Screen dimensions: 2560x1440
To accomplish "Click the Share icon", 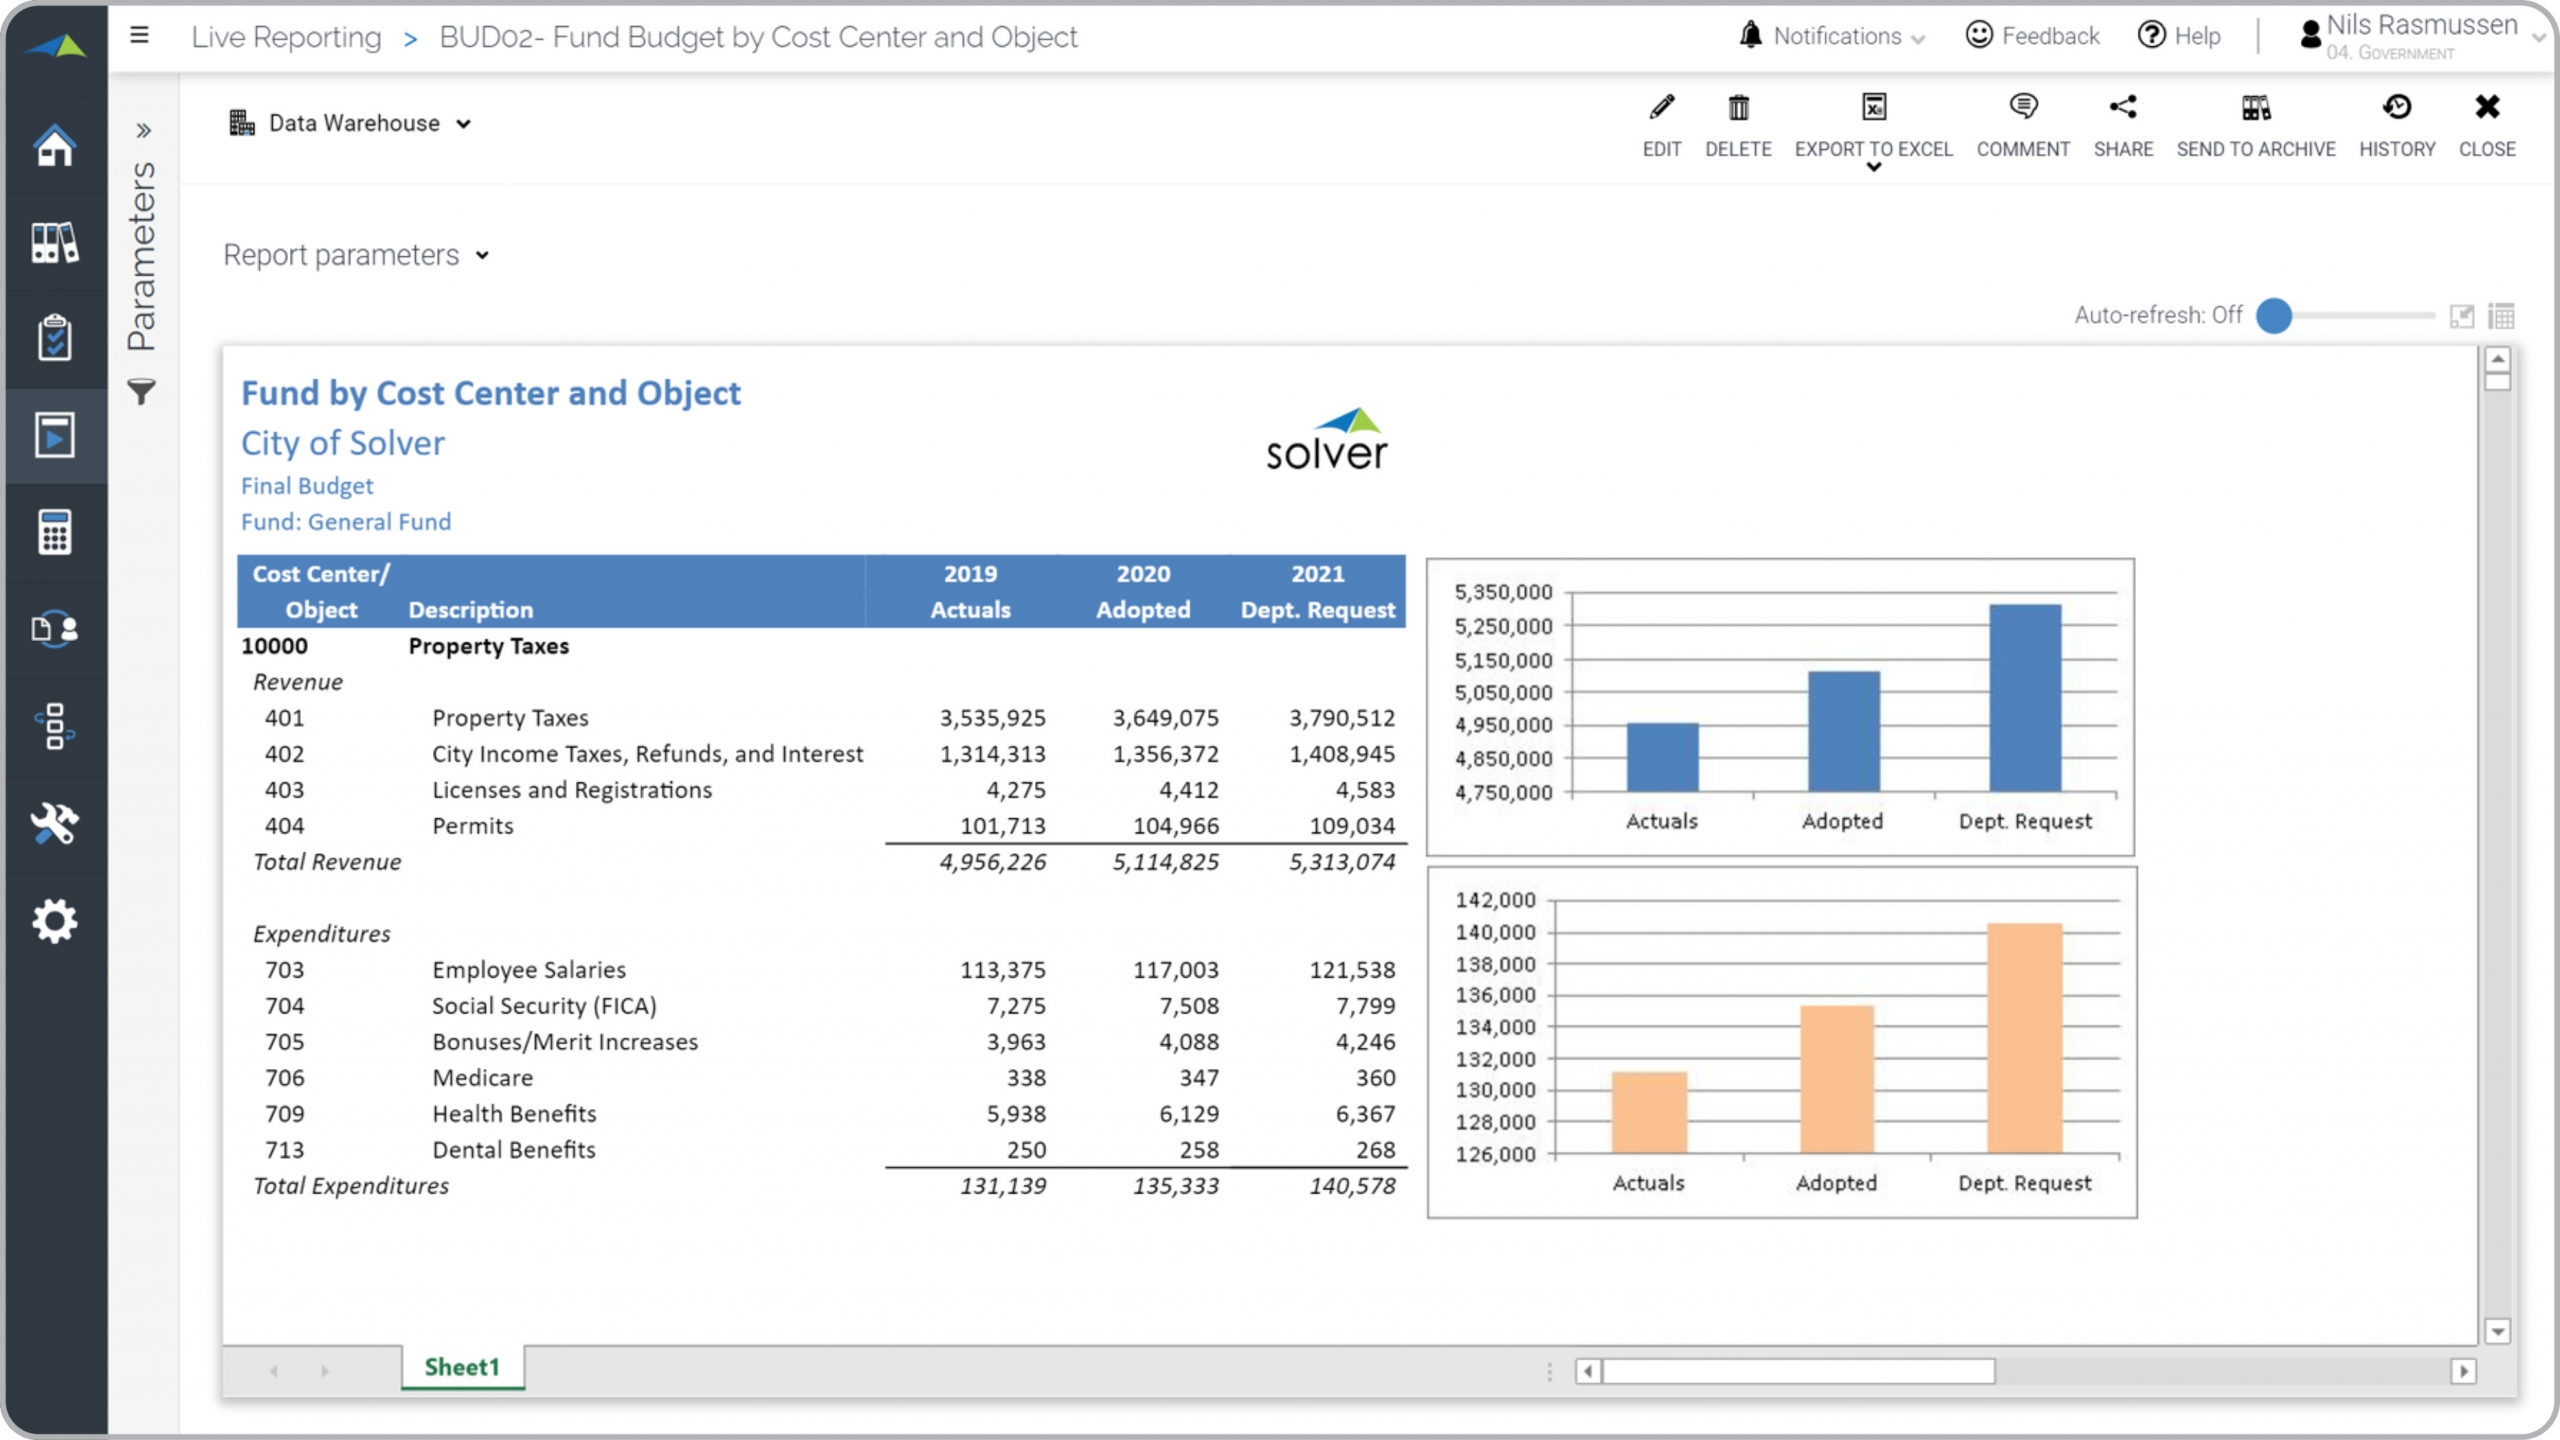I will pyautogui.click(x=2122, y=108).
